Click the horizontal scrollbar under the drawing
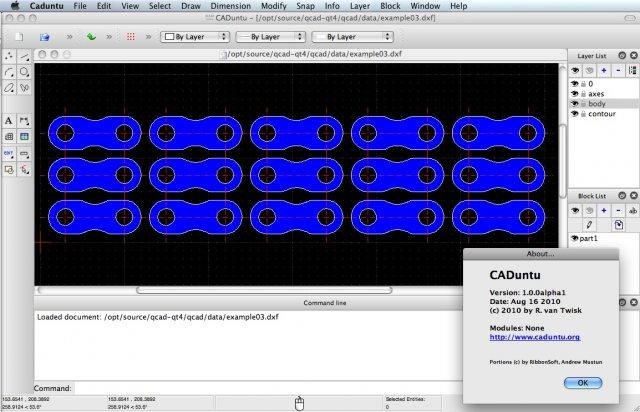Image resolution: width=640 pixels, height=412 pixels. (264, 290)
